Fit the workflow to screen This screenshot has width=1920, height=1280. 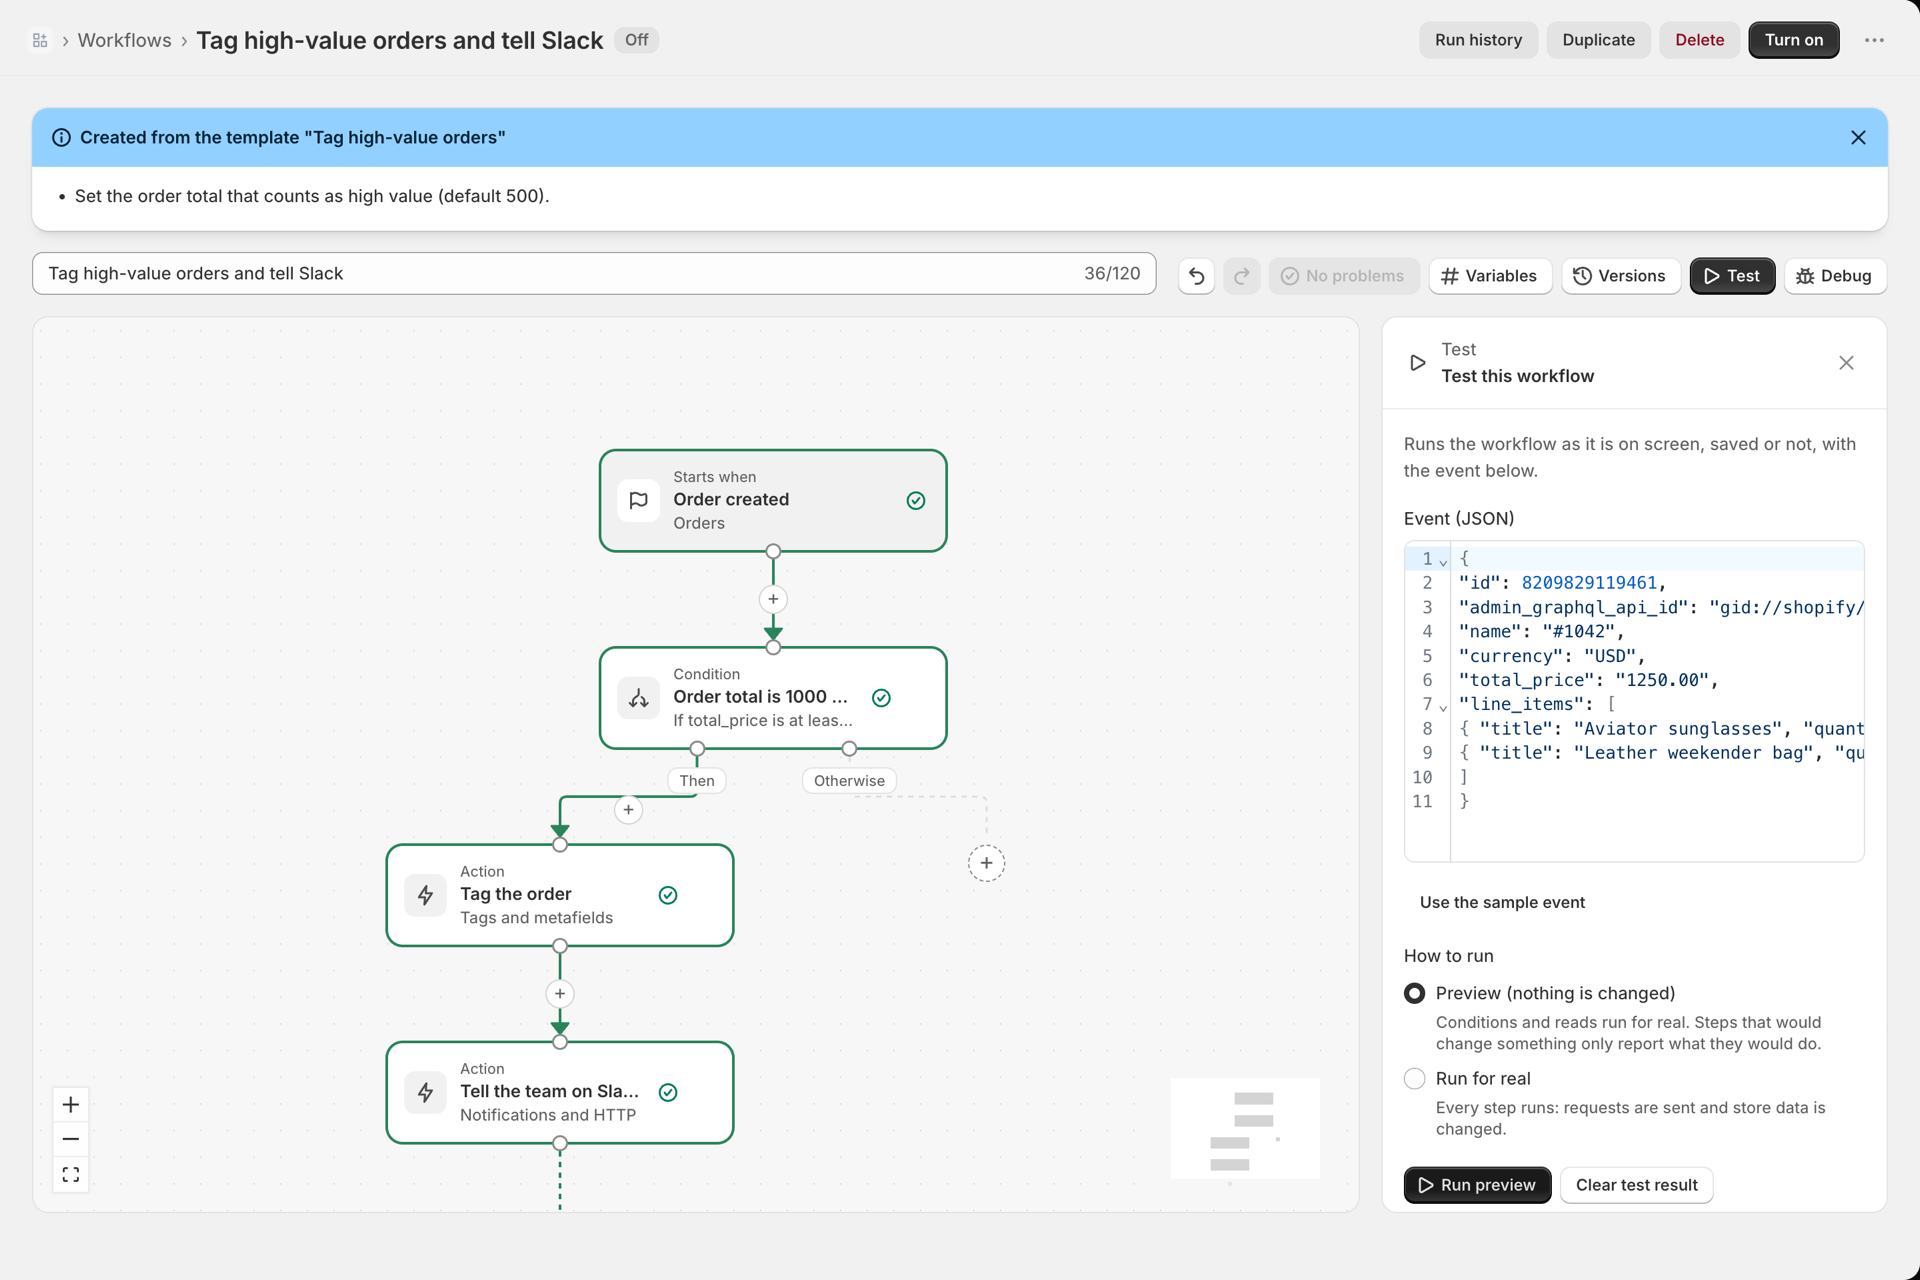coord(70,1173)
